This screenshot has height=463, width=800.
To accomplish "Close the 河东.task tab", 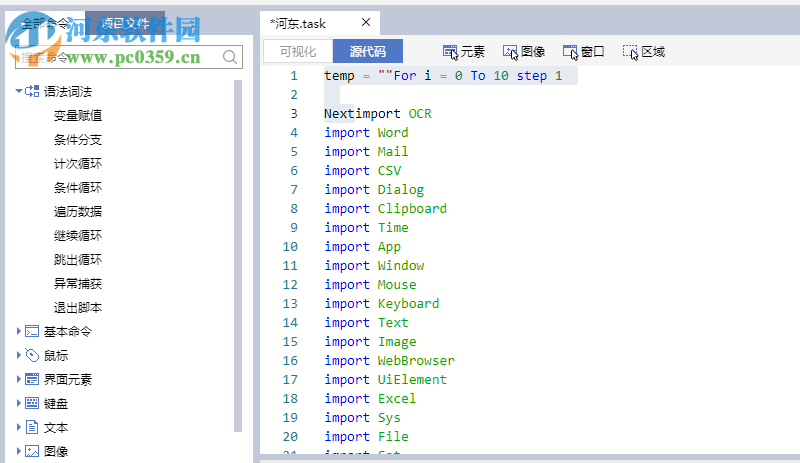I will click(366, 22).
